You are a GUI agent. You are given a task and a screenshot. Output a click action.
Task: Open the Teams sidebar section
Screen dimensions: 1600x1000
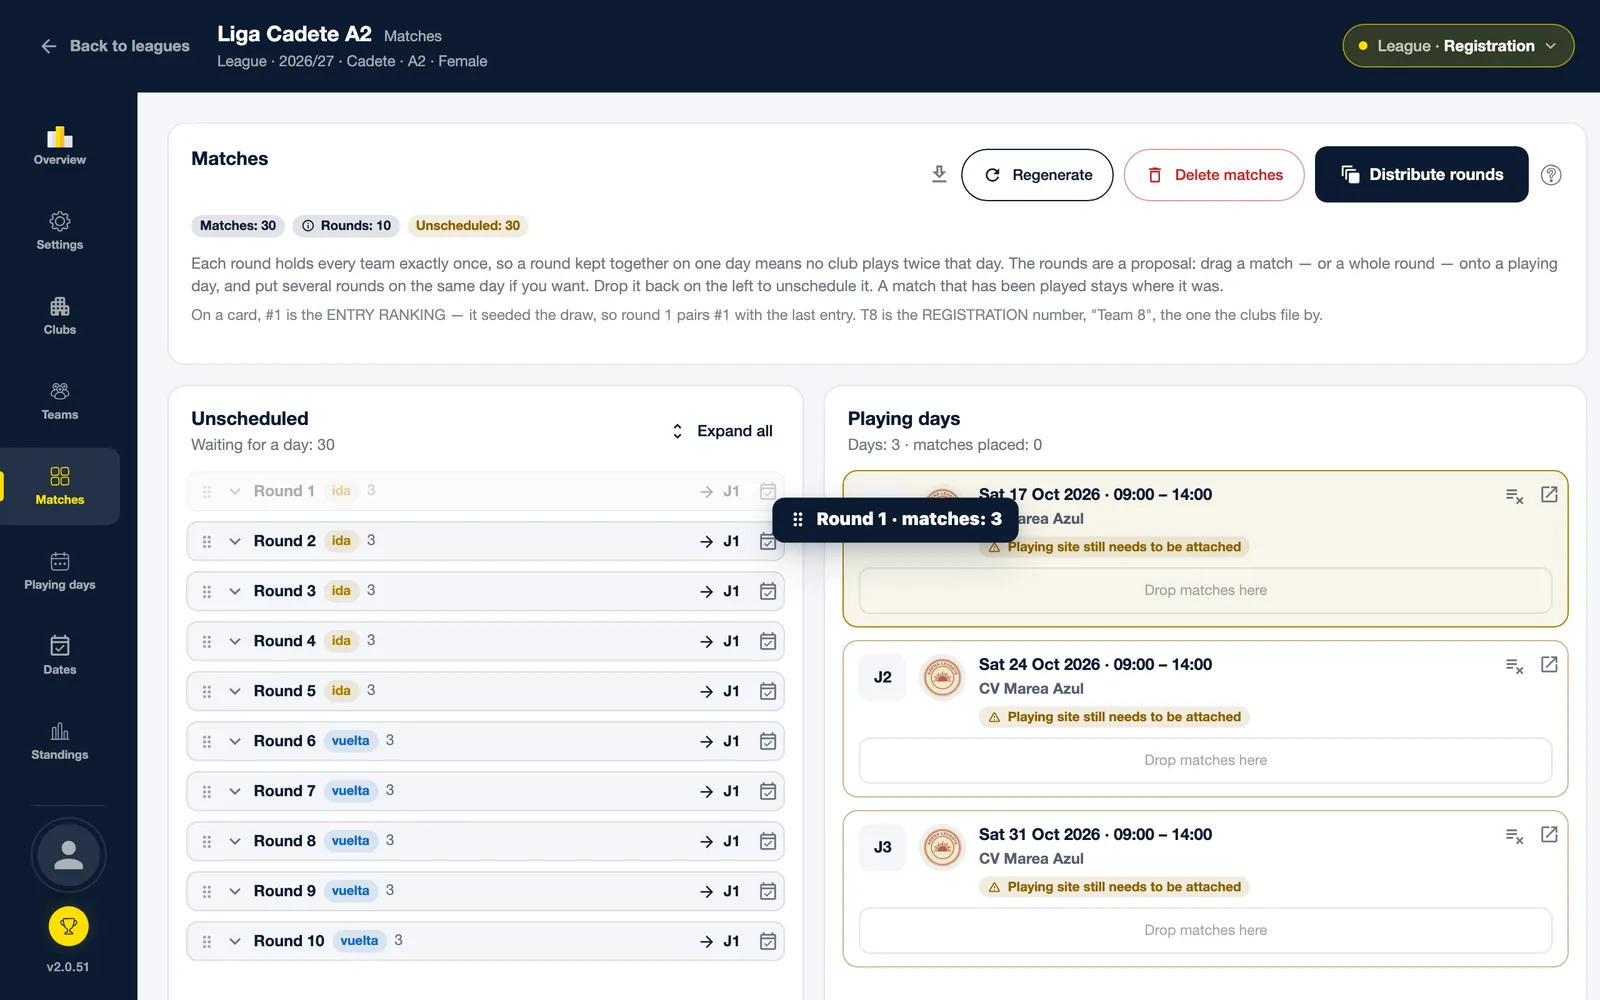pyautogui.click(x=60, y=401)
